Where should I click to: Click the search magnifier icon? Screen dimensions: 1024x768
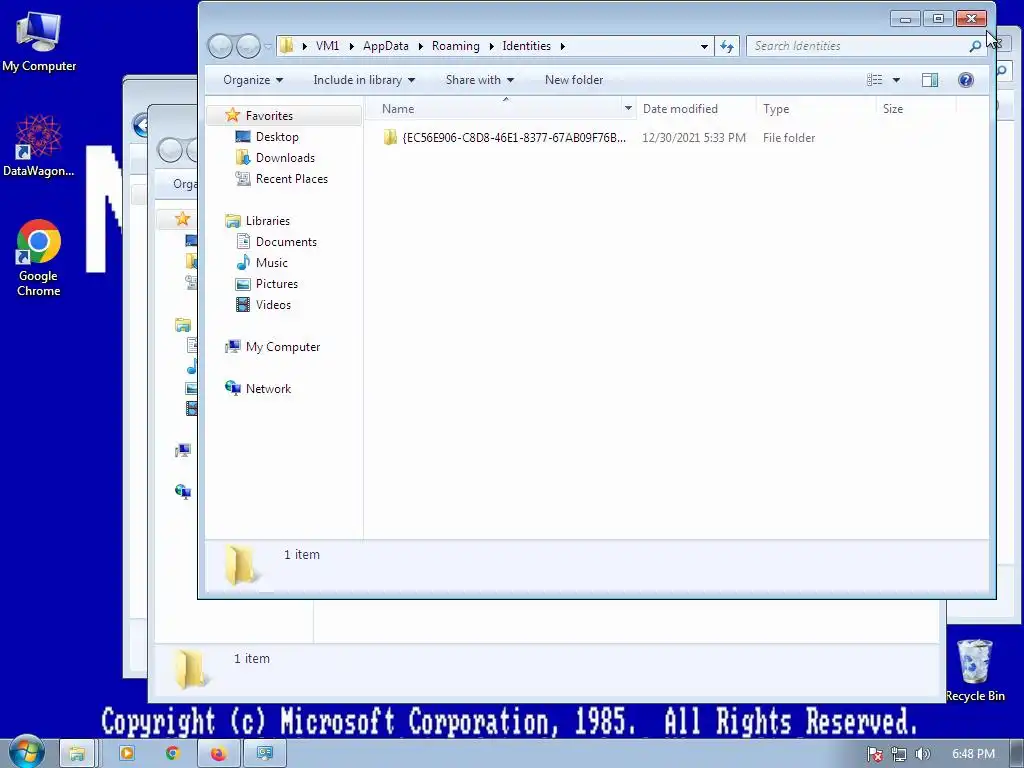click(975, 46)
